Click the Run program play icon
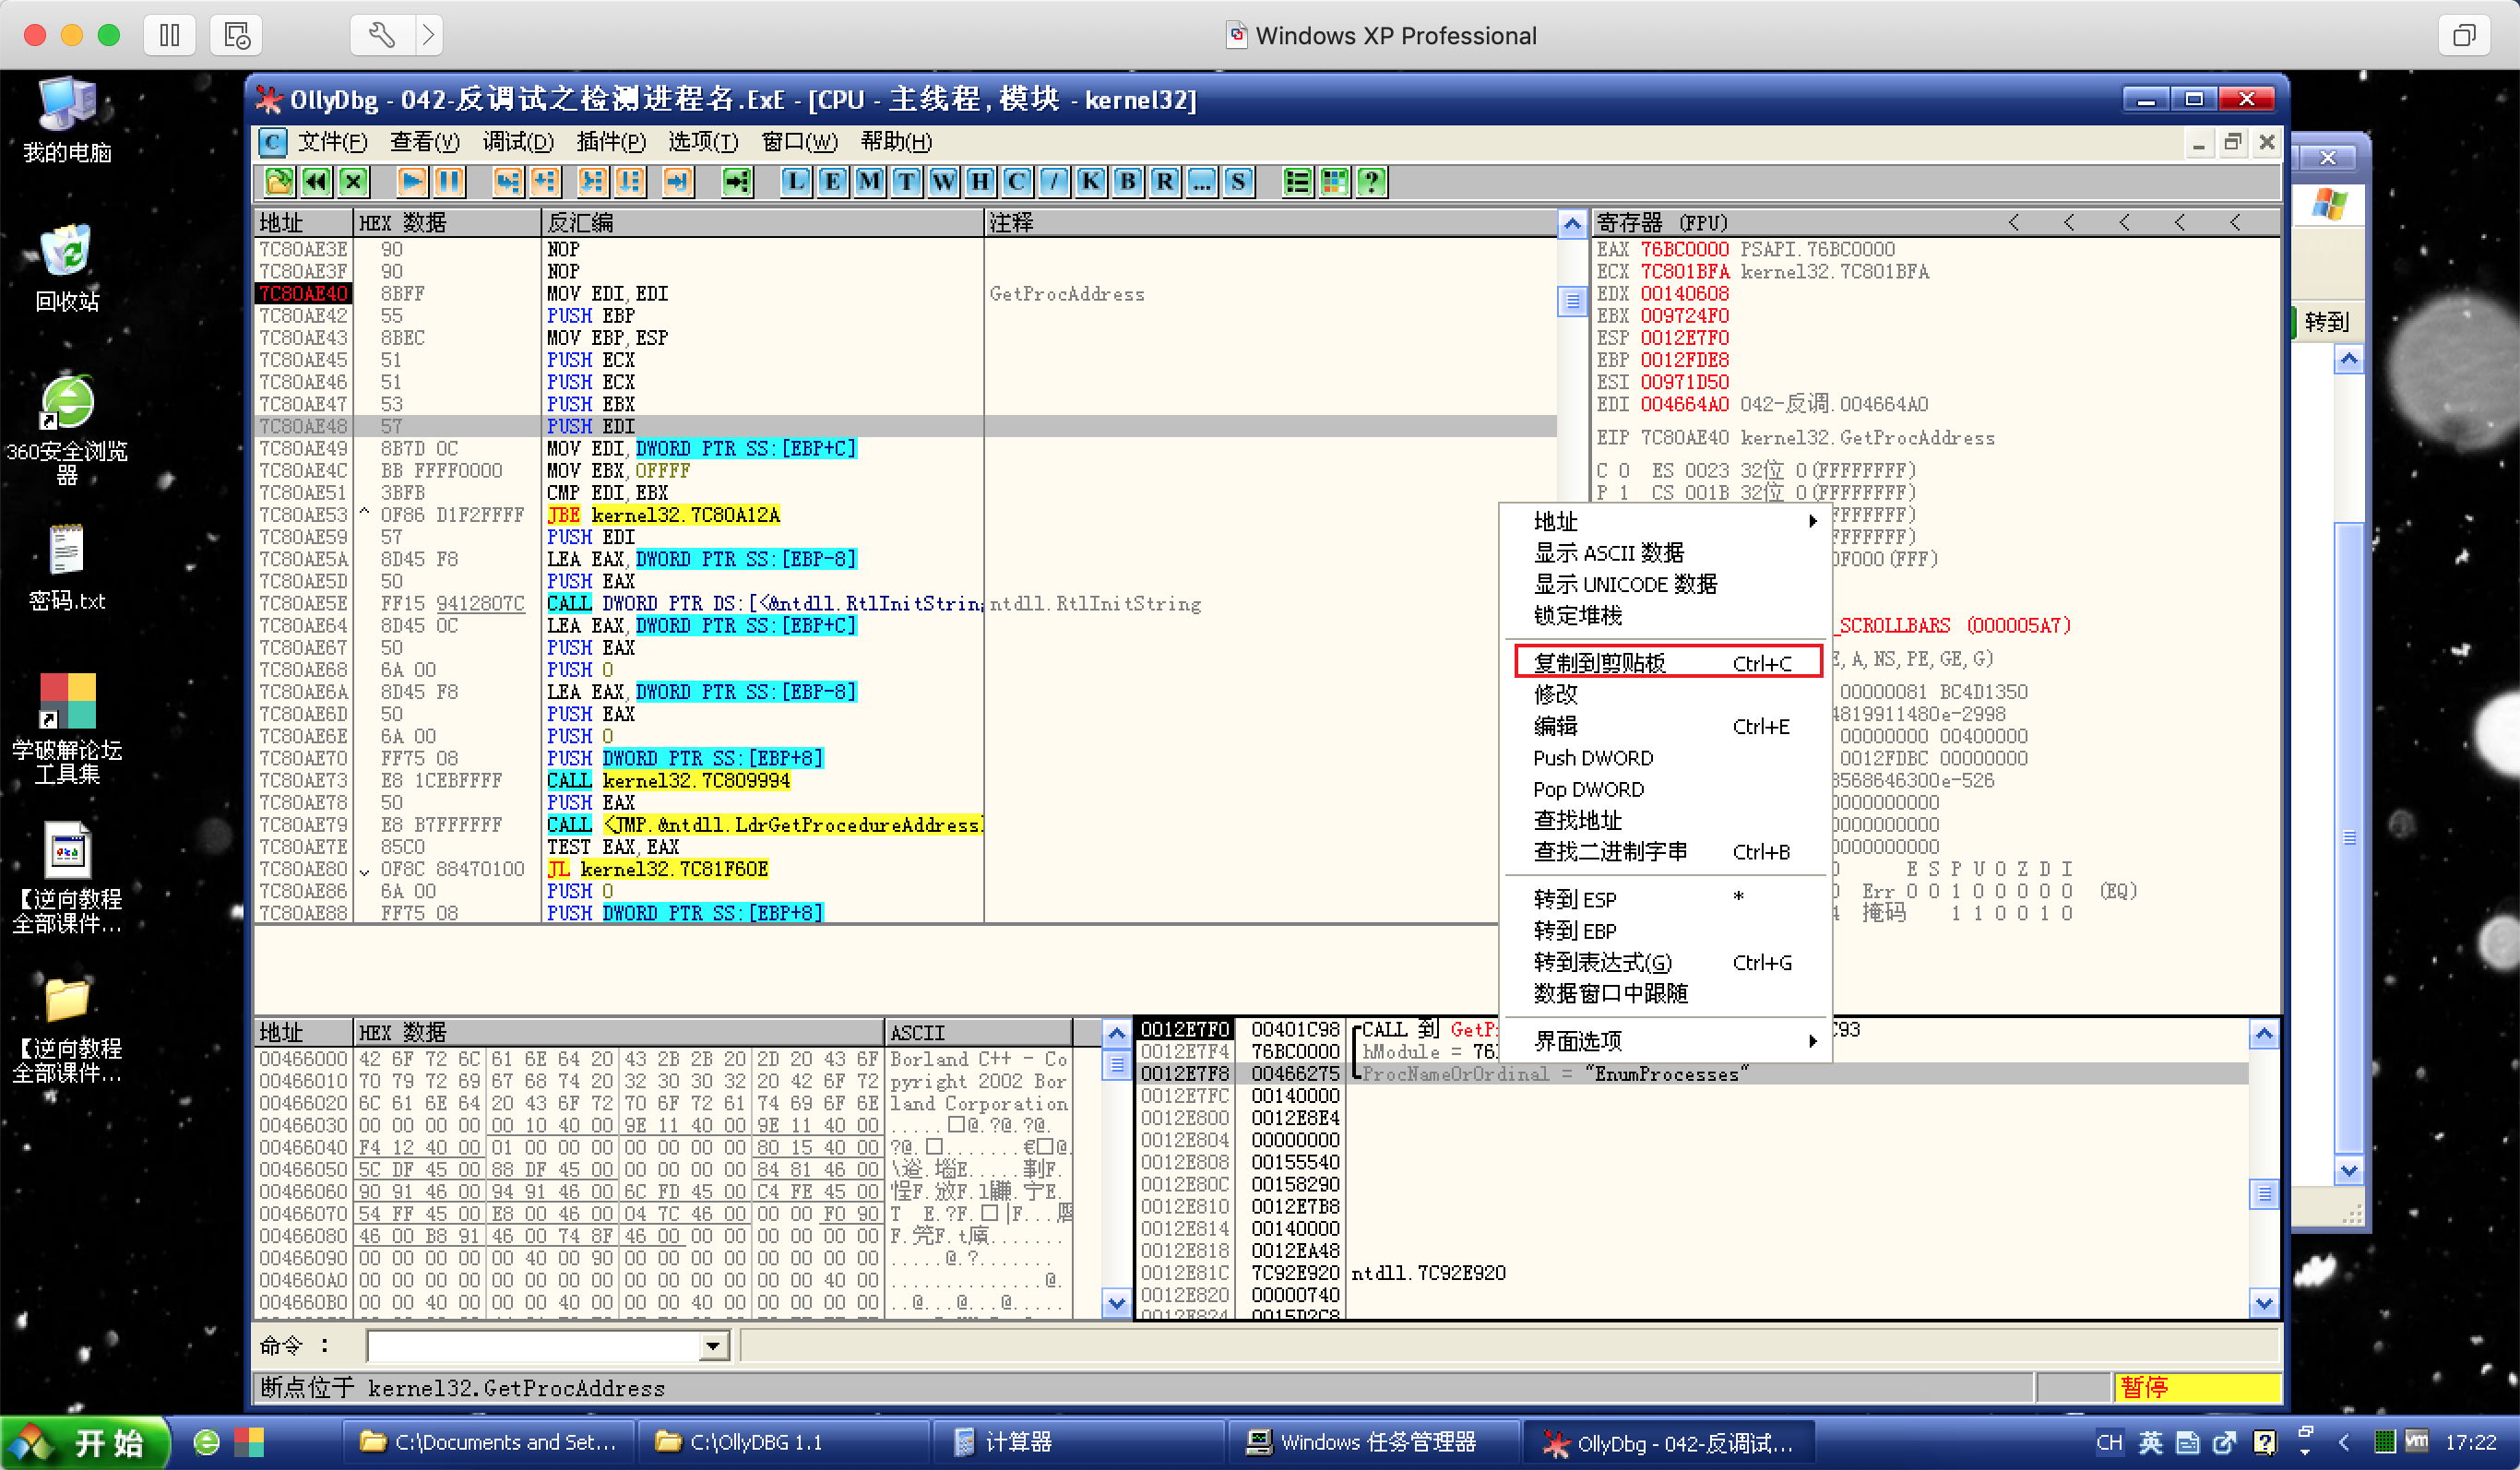This screenshot has height=1470, width=2520. point(411,181)
